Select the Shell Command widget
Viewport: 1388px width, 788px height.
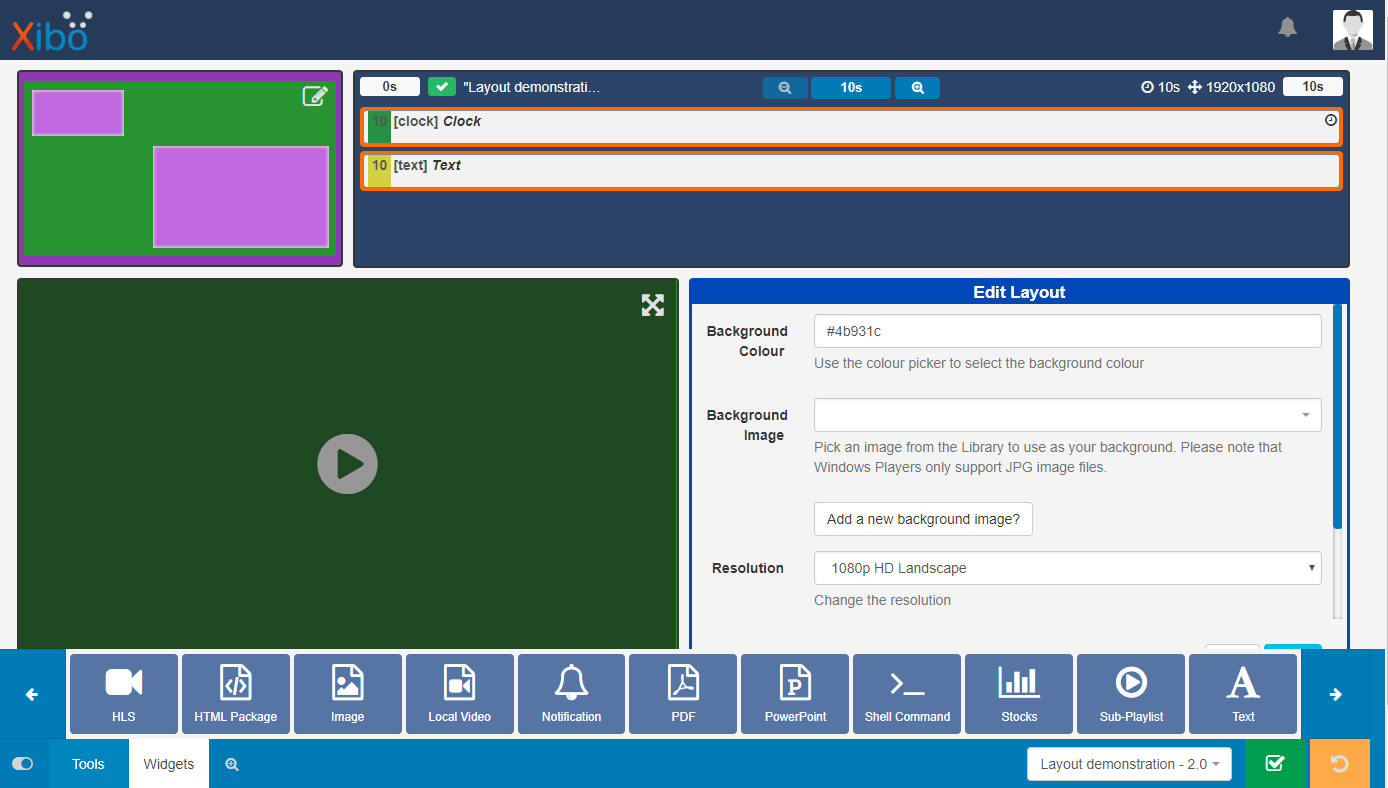tap(907, 693)
